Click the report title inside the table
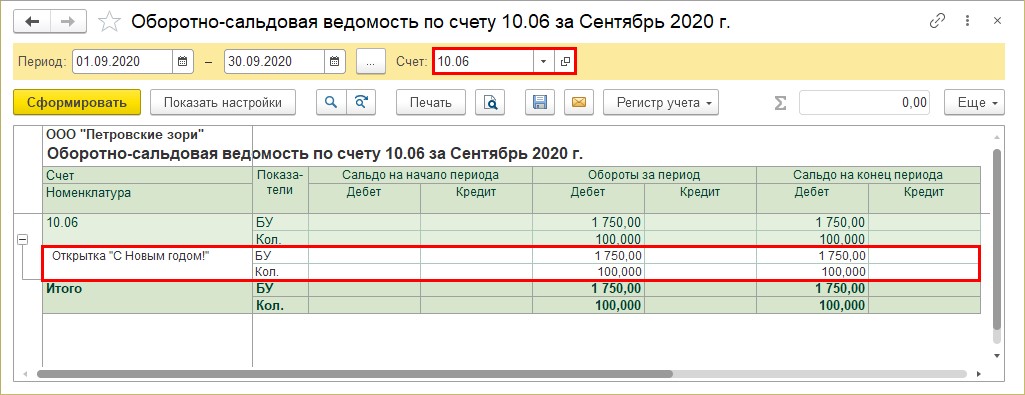Screen dimensions: 1025x395 pos(314,154)
